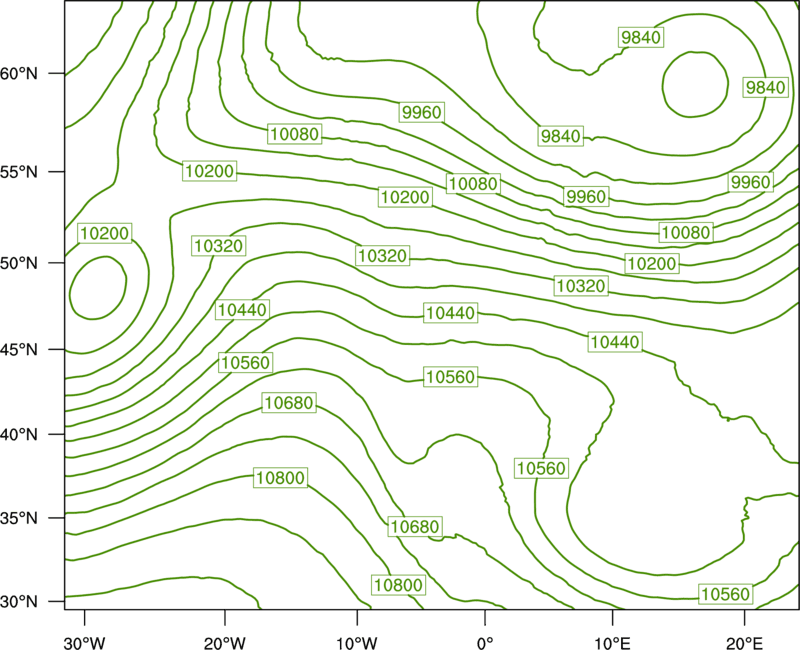Click 9840 label beside the circular contour

[x=765, y=87]
